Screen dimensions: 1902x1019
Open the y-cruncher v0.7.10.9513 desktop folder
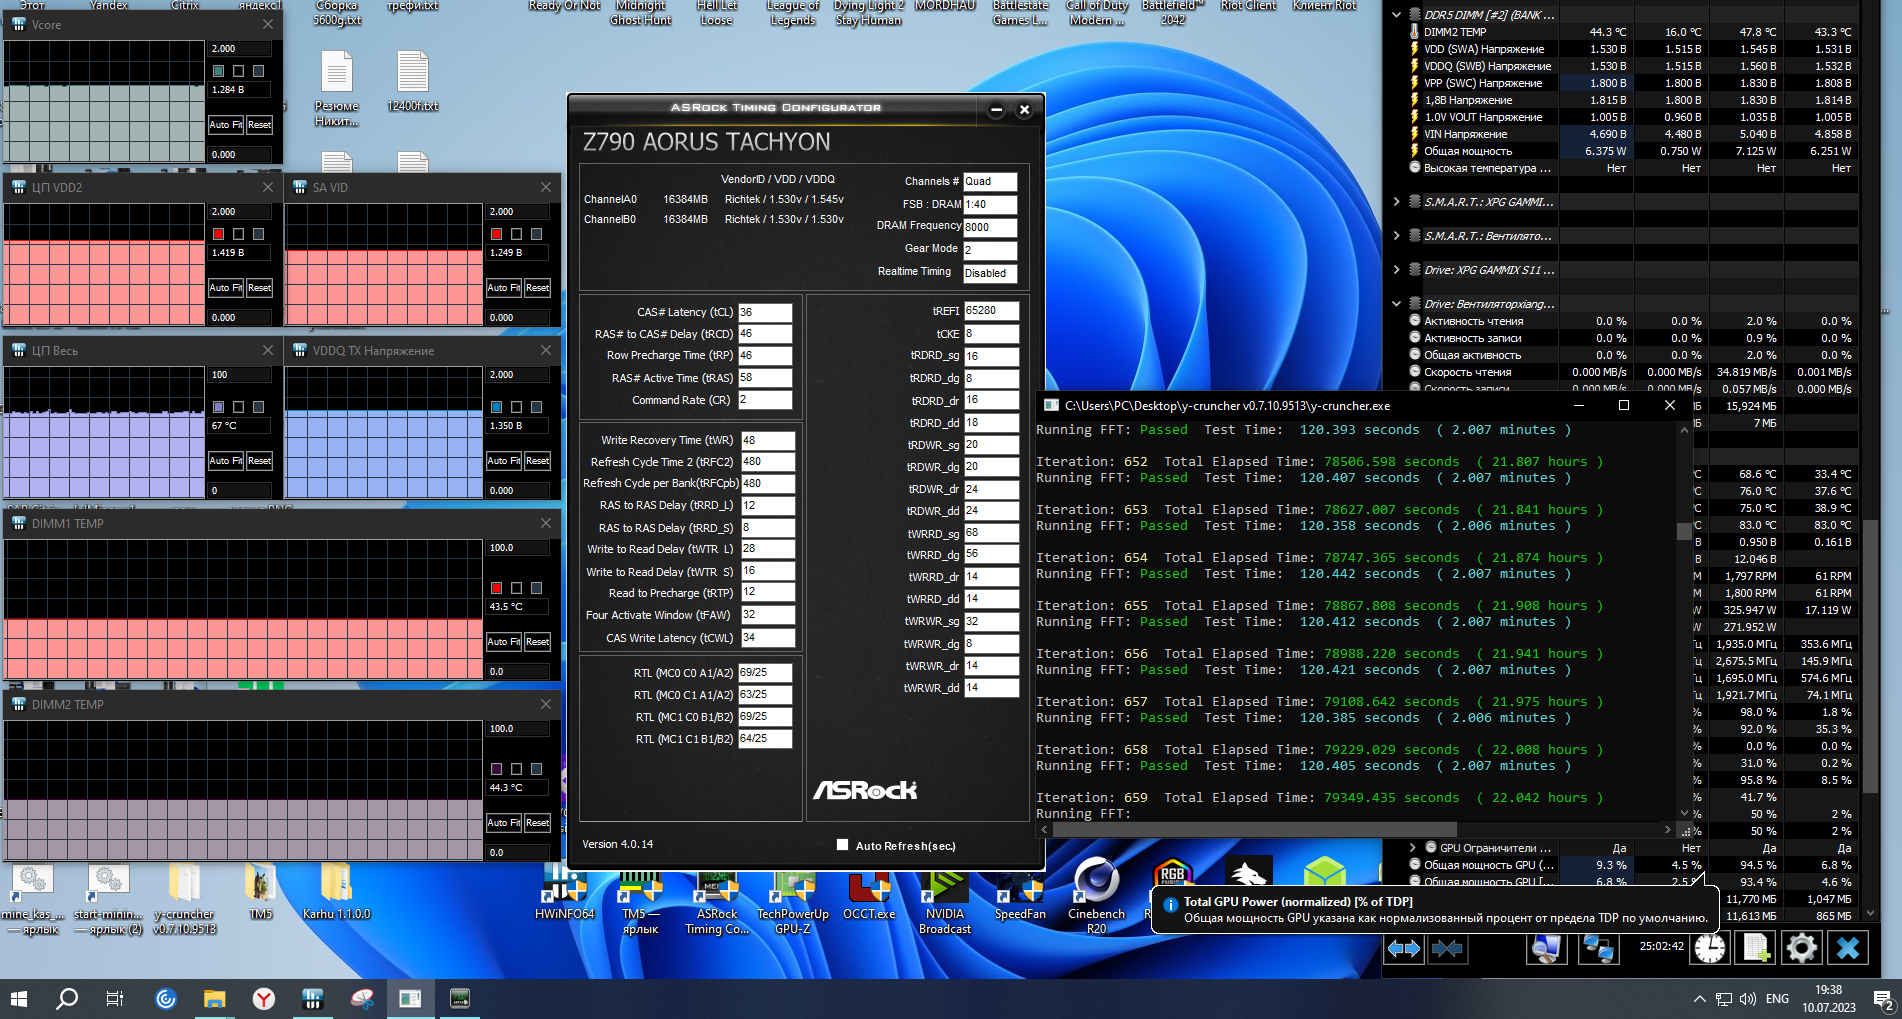[x=184, y=898]
